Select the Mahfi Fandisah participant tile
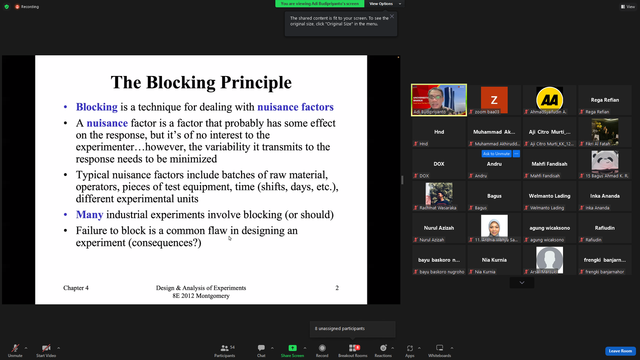640x360 pixels. (549, 164)
